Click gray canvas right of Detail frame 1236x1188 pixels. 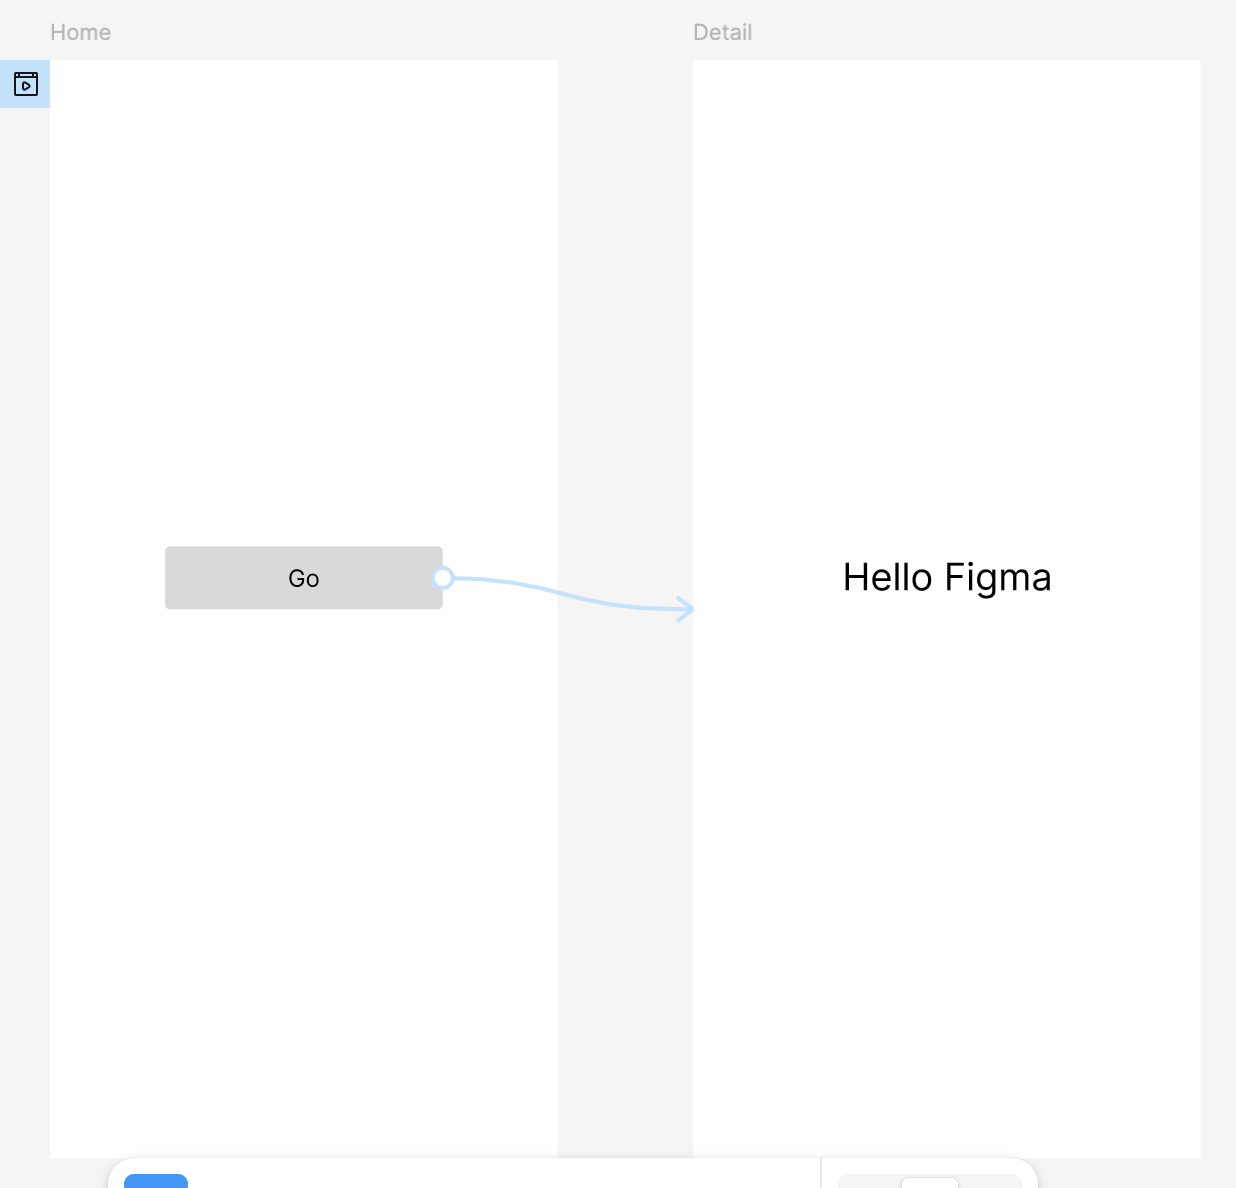coord(1218,500)
